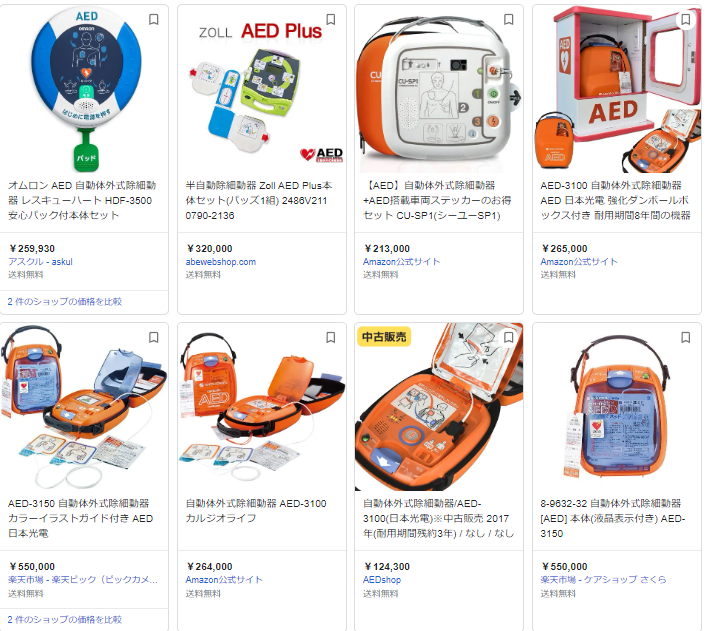The image size is (712, 631).
Task: Open the アスクル - askul seller link
Action: pyautogui.click(x=40, y=262)
